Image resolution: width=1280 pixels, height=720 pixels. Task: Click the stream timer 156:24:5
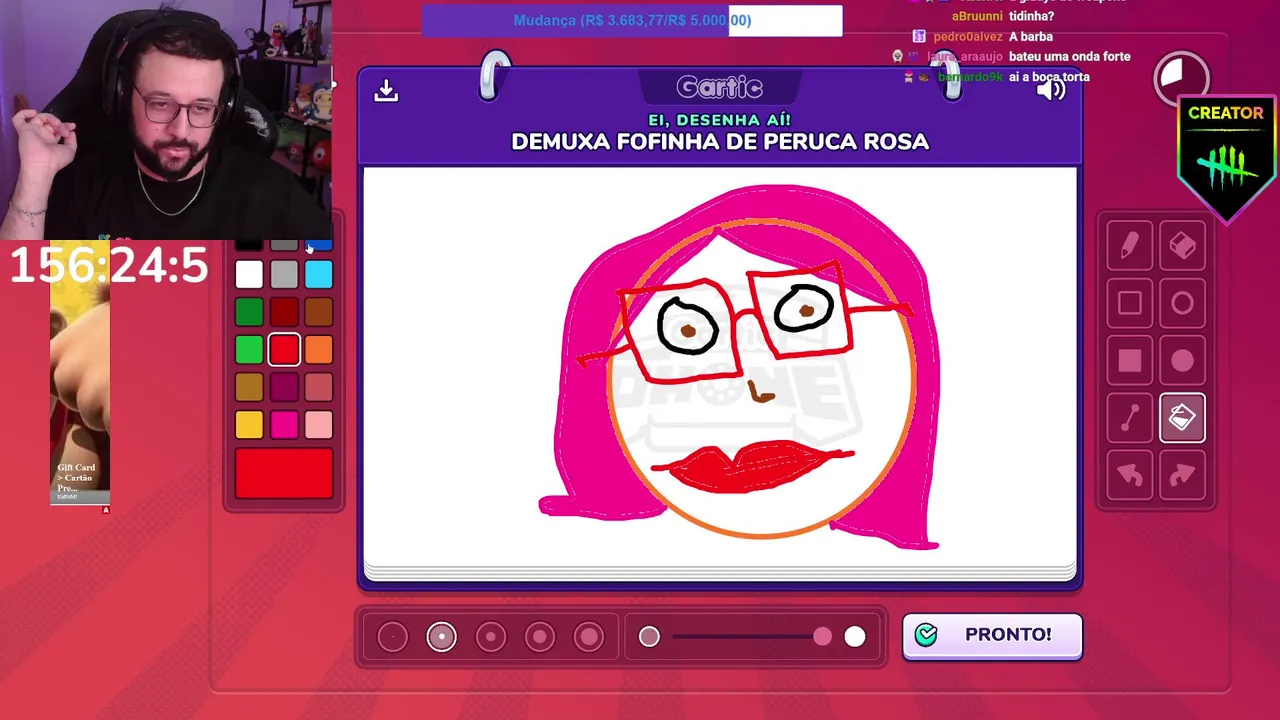coord(109,266)
